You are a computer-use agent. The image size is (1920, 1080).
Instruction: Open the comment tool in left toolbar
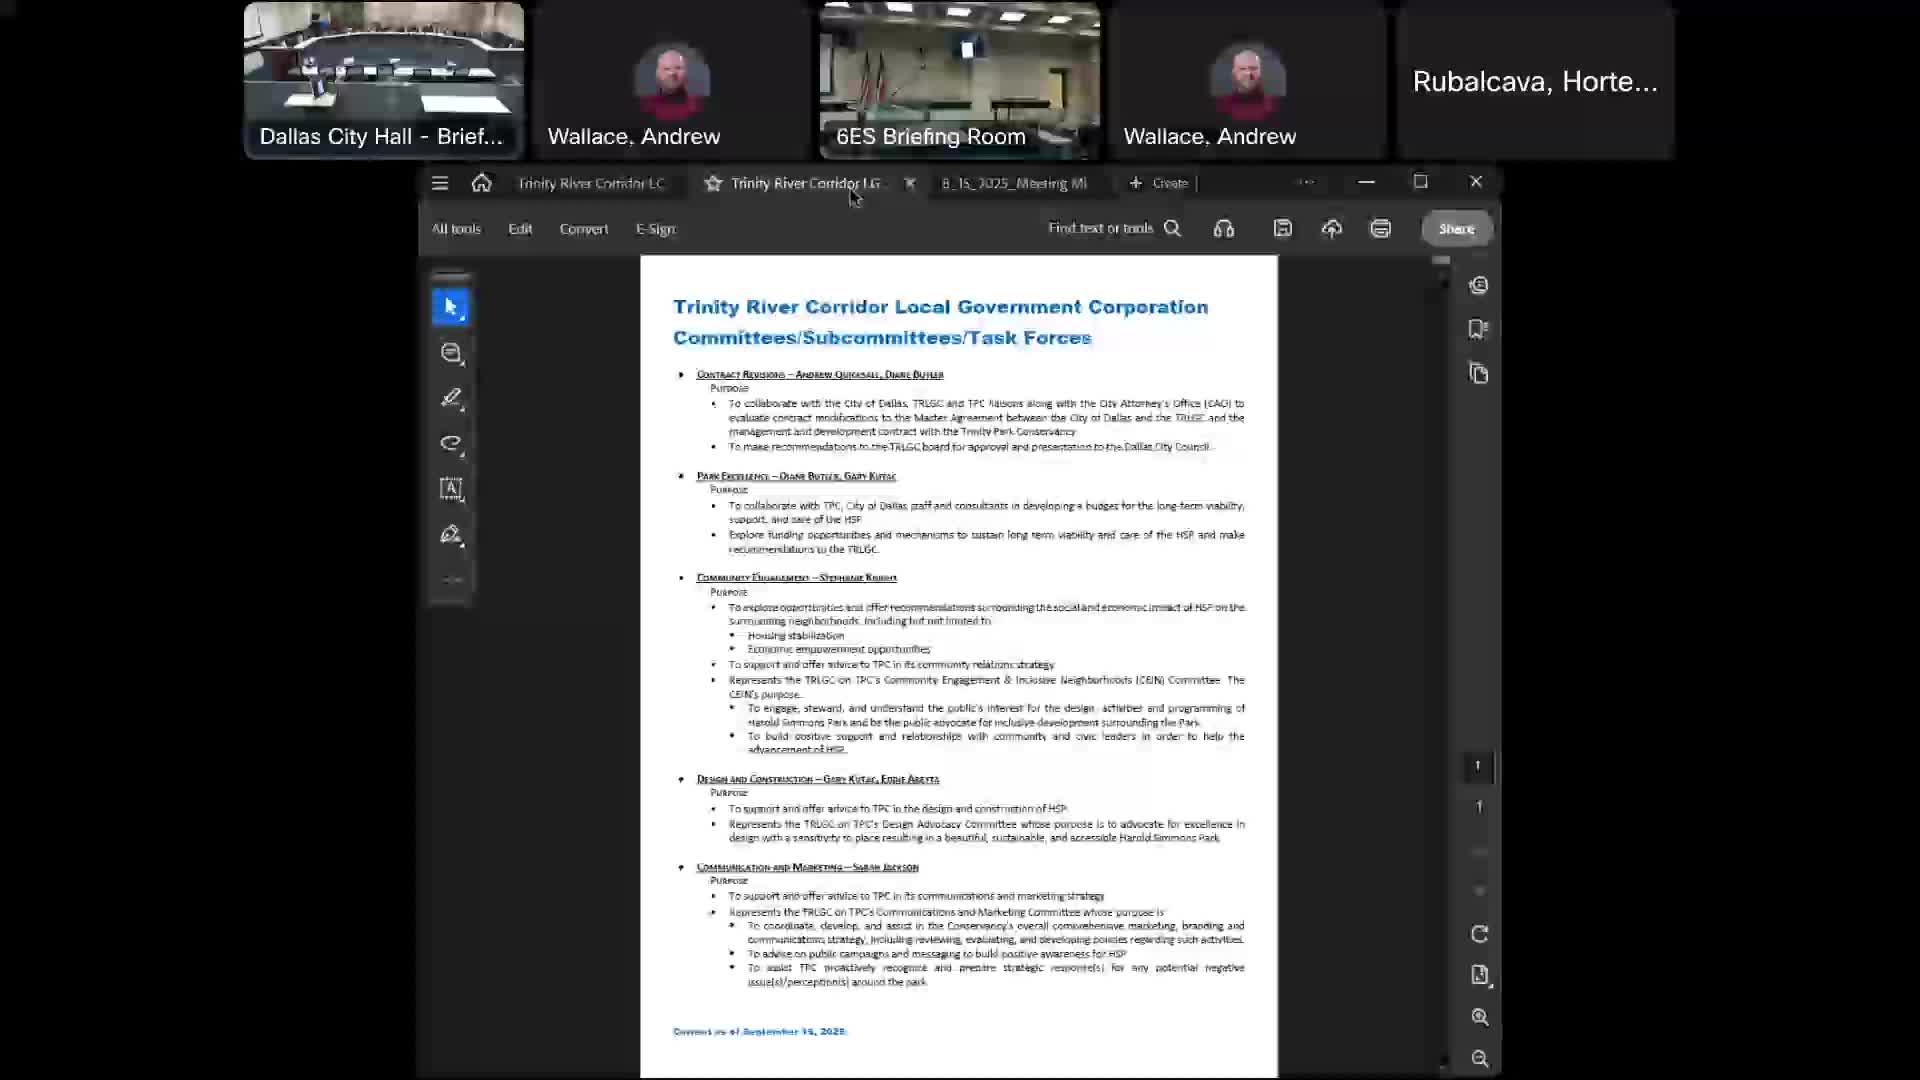click(451, 353)
